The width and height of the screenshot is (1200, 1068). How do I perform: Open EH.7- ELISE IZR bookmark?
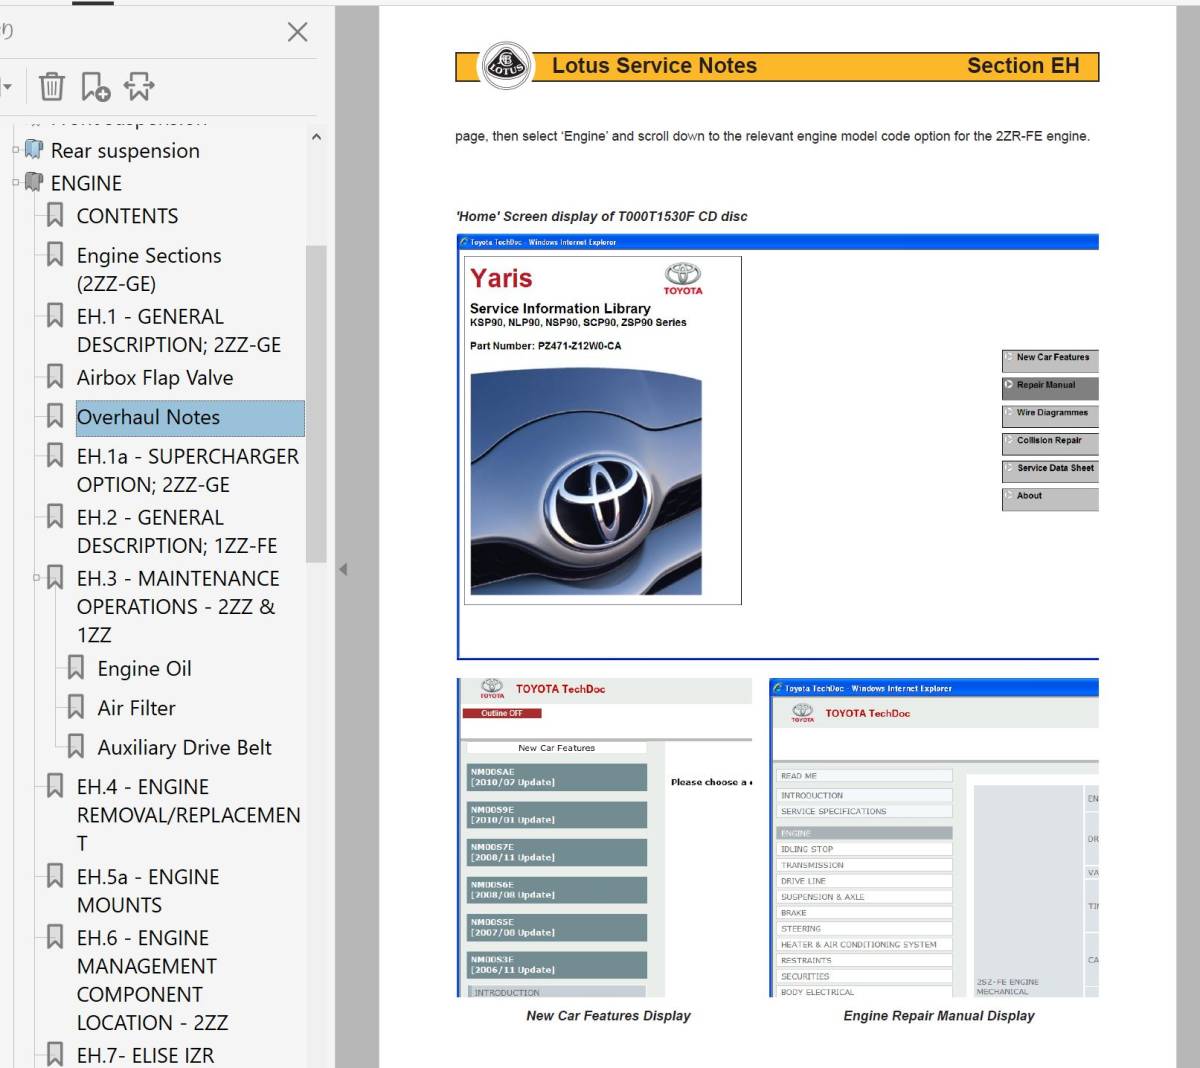pos(145,1056)
